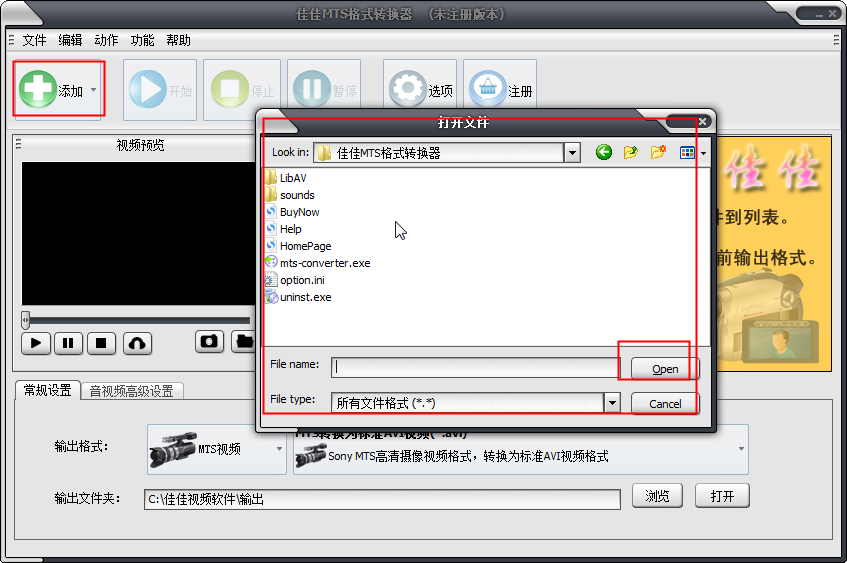Image resolution: width=847 pixels, height=563 pixels.
Task: Select mts-converter.exe in file list
Action: tap(318, 263)
